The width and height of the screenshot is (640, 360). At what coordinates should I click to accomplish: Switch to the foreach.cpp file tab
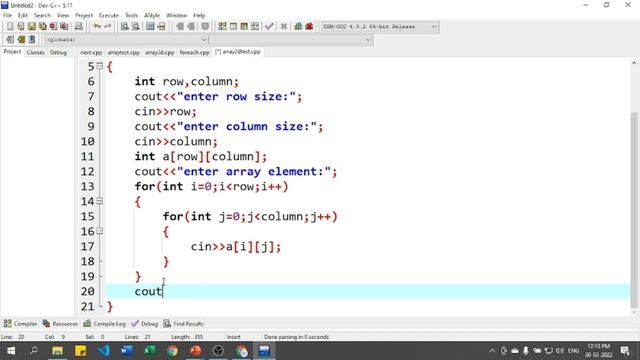194,52
